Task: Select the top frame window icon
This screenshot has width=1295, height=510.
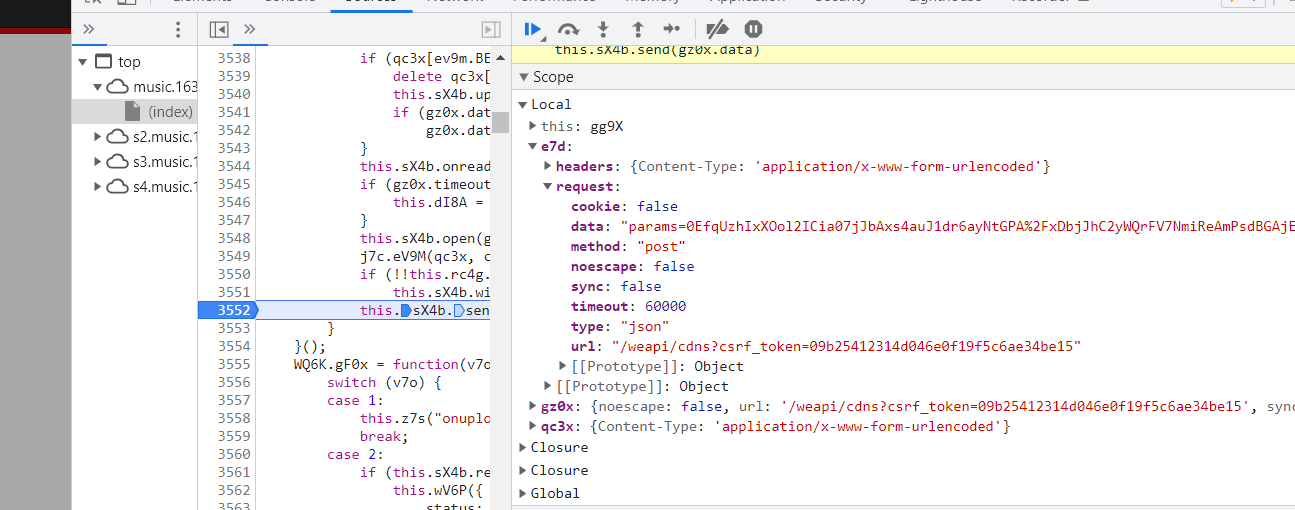Action: (103, 62)
